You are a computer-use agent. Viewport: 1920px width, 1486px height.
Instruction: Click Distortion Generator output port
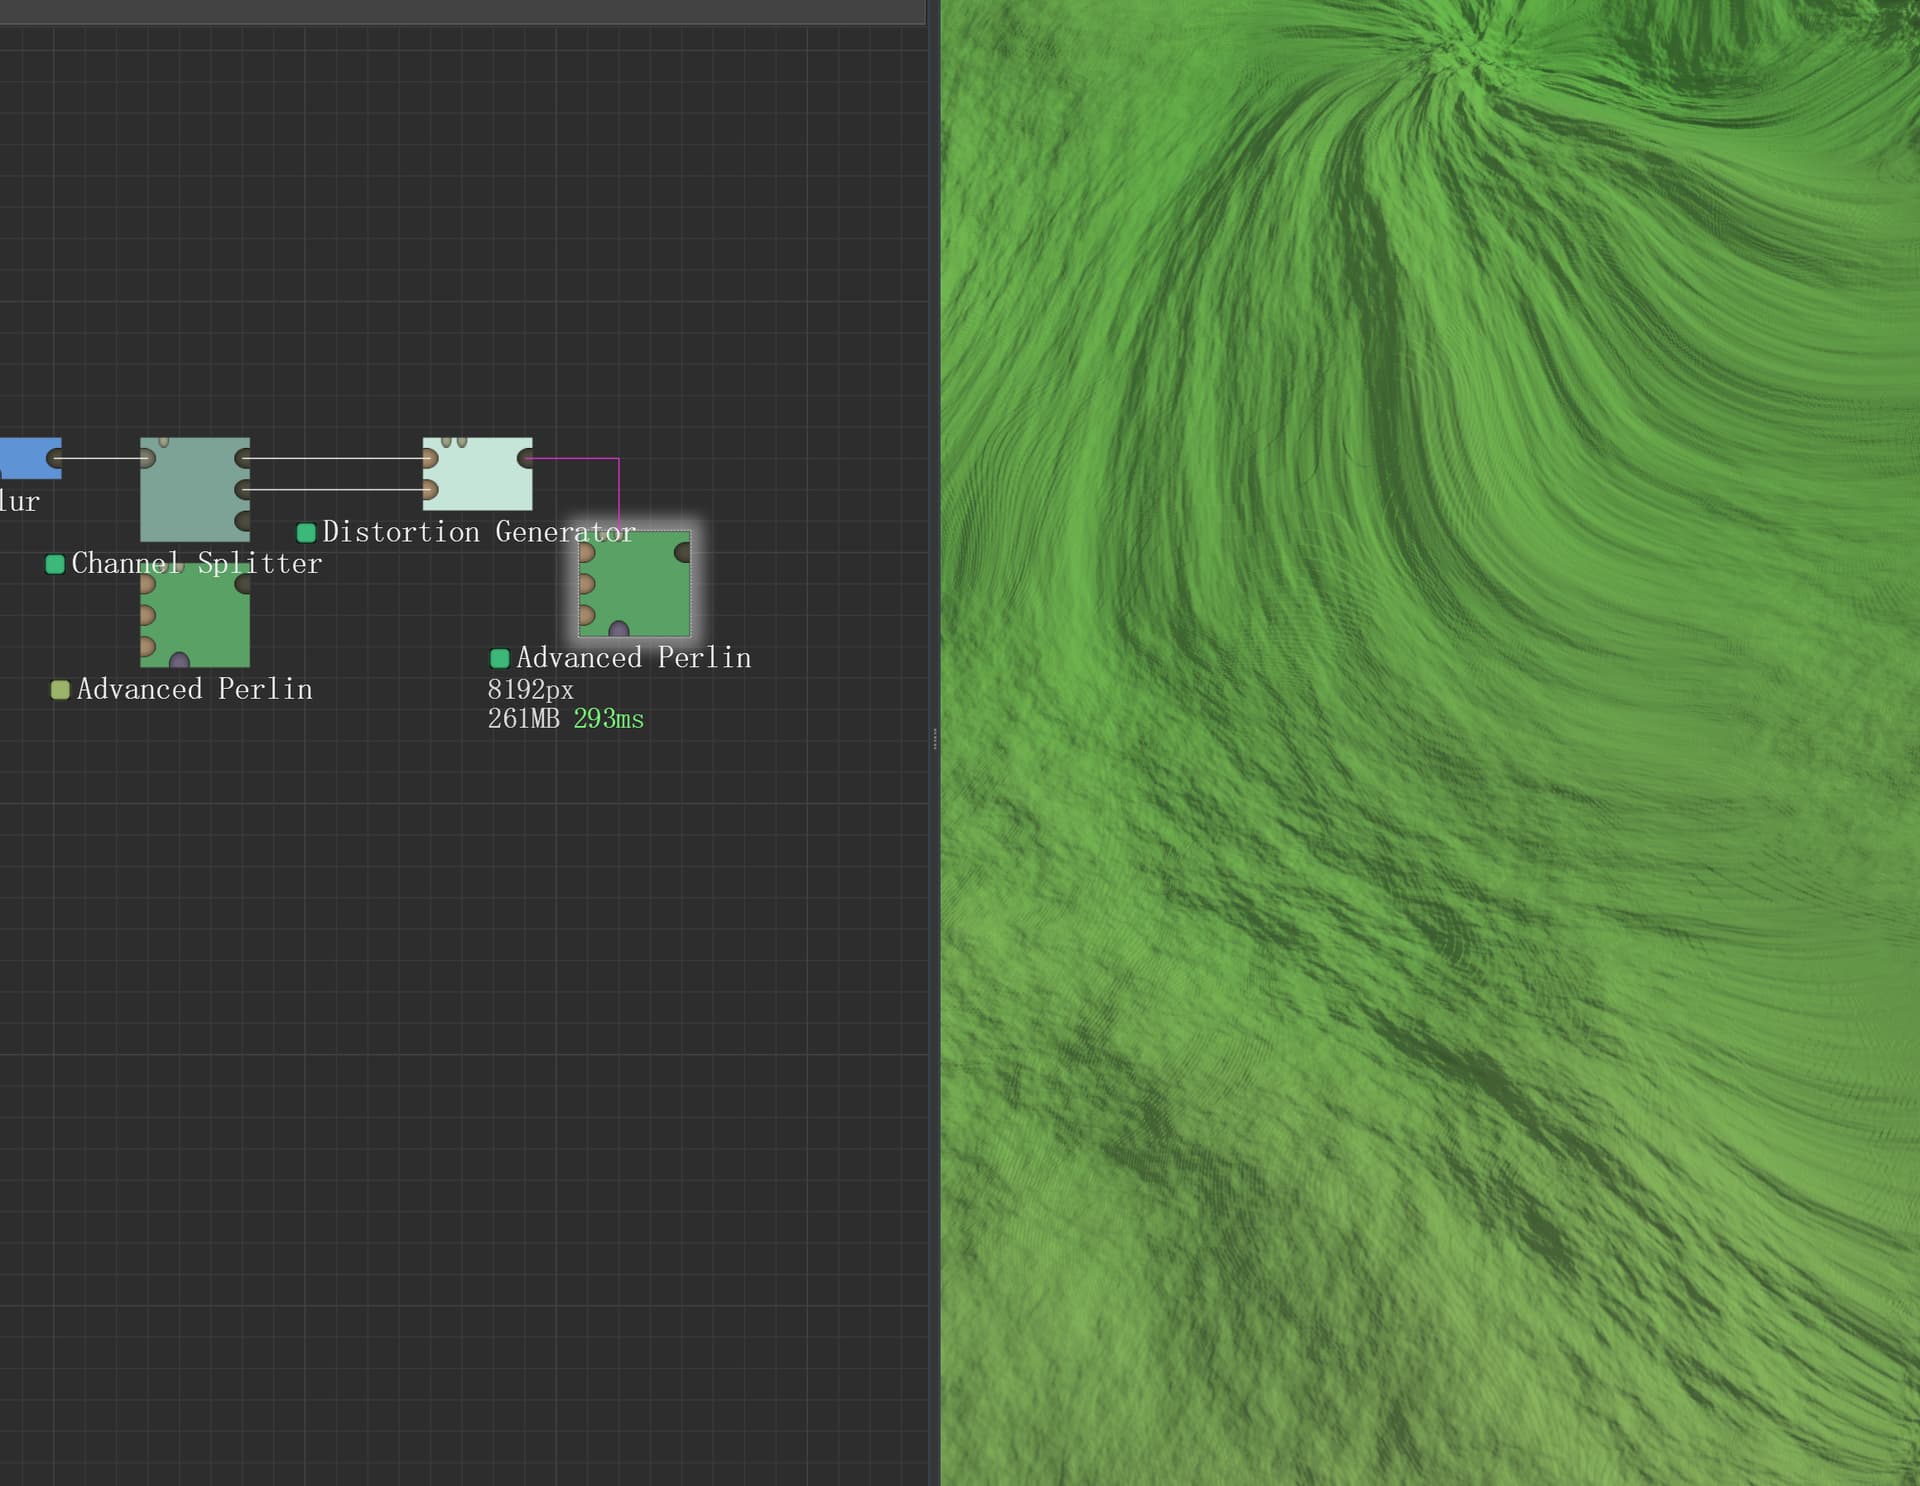pyautogui.click(x=526, y=458)
